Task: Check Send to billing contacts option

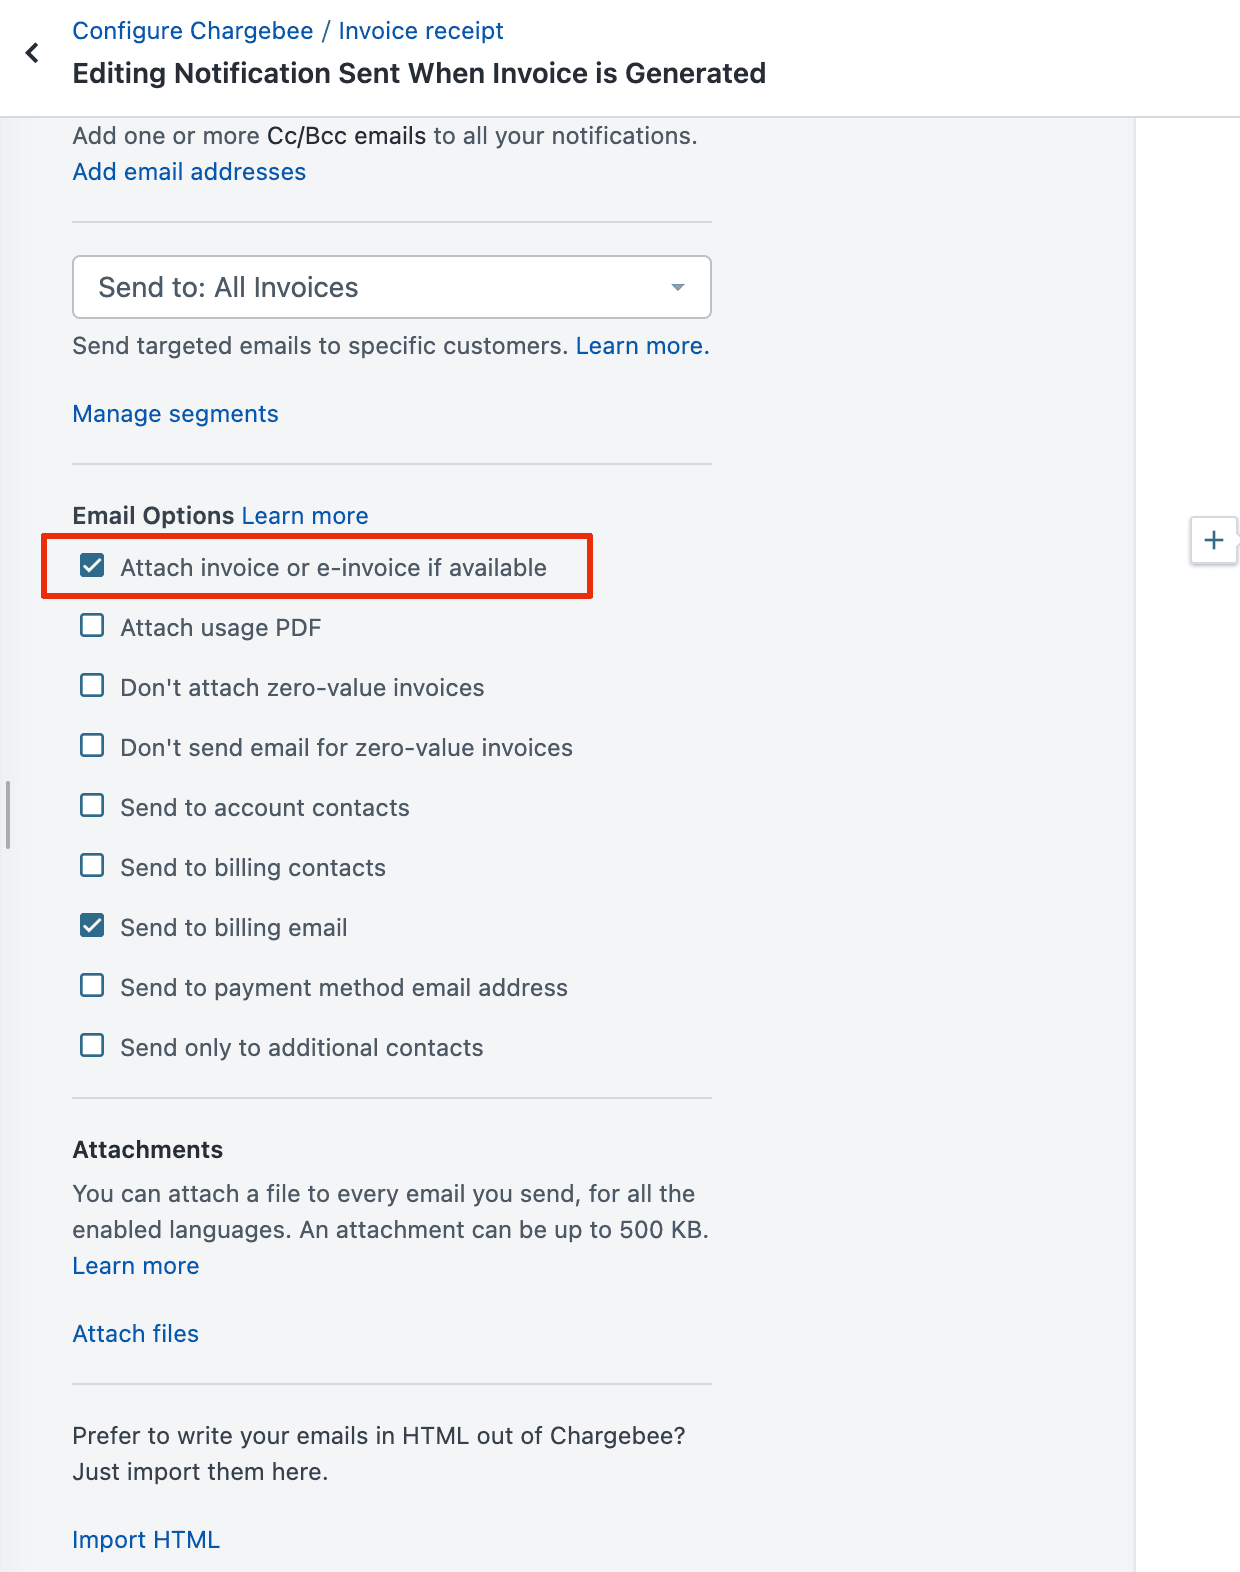Action: click(92, 866)
